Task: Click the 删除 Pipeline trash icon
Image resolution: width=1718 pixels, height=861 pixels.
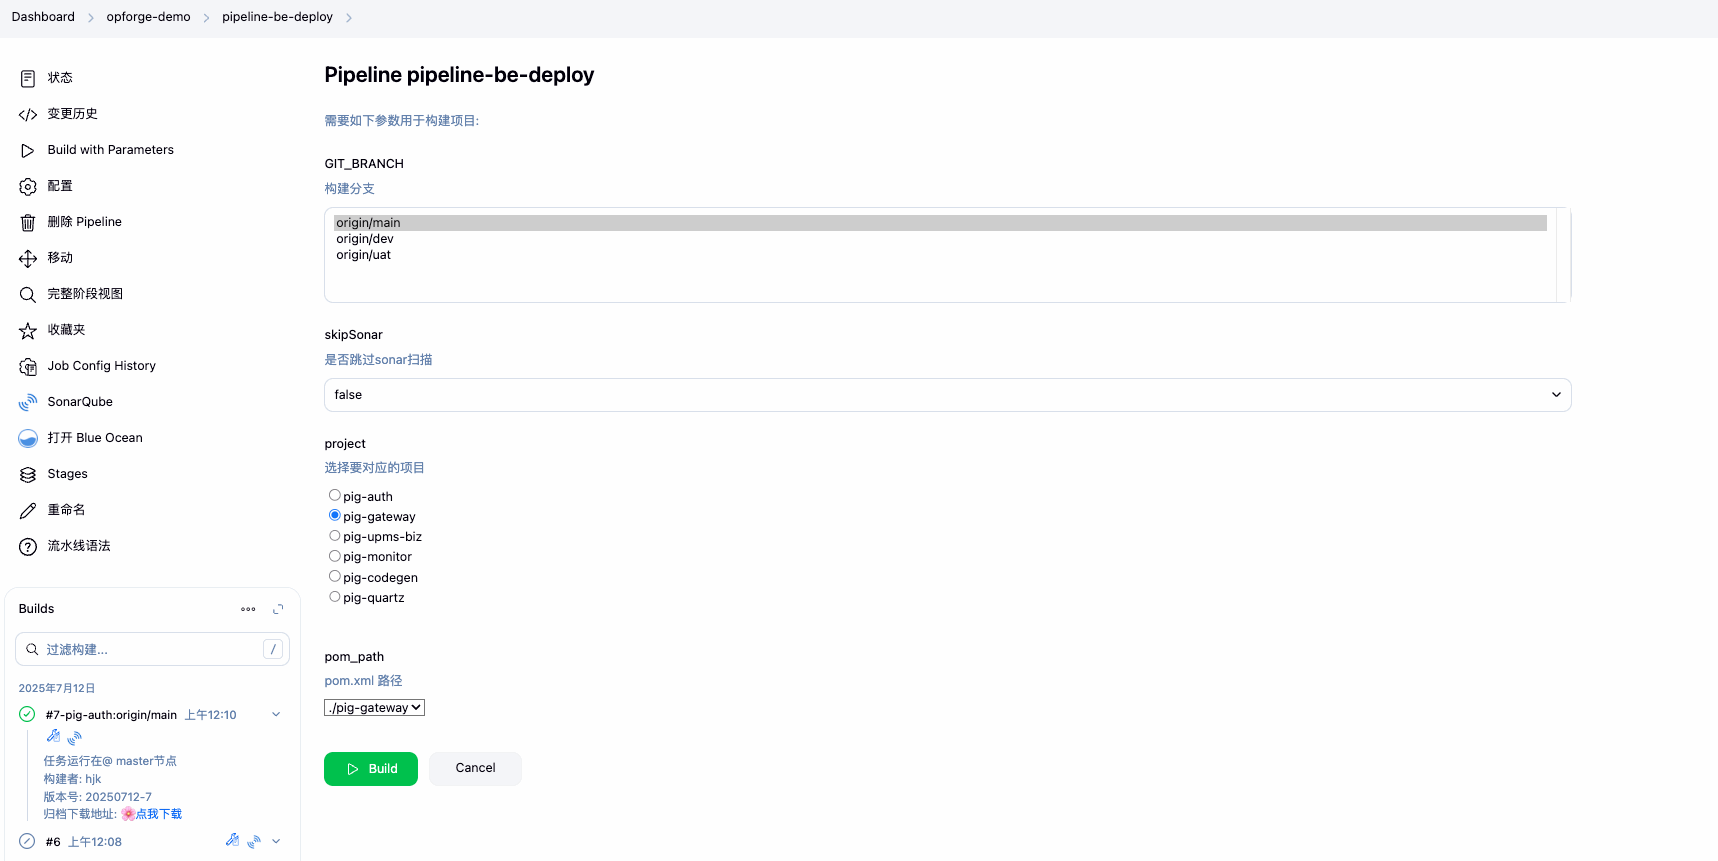Action: (28, 222)
